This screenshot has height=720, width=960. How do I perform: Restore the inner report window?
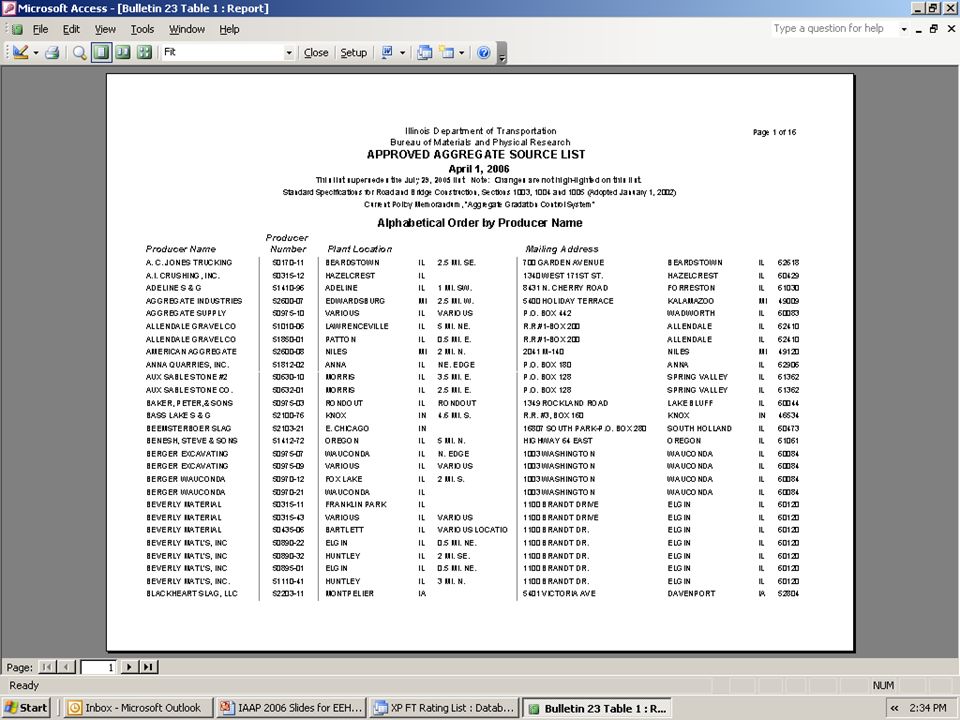934,29
